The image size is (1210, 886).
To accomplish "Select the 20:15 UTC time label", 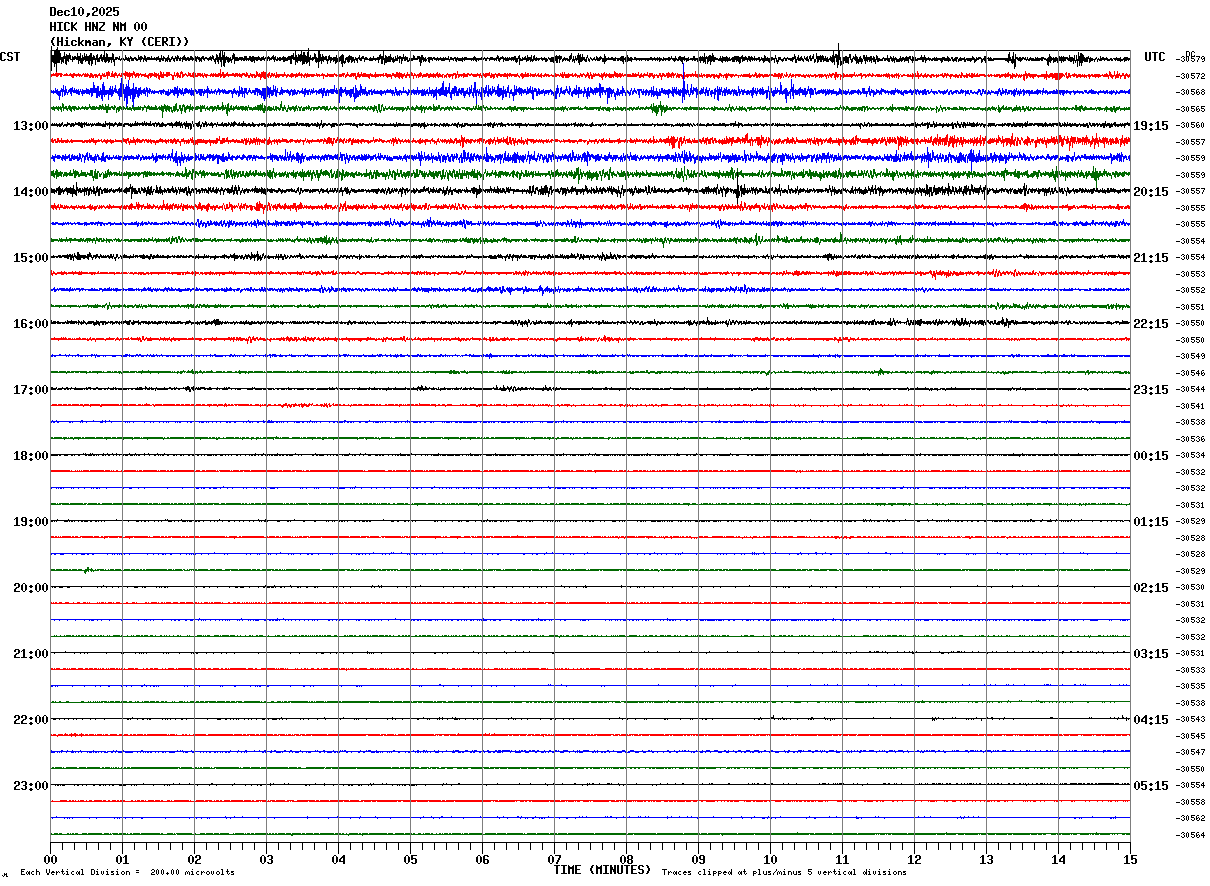I will (x=1151, y=192).
